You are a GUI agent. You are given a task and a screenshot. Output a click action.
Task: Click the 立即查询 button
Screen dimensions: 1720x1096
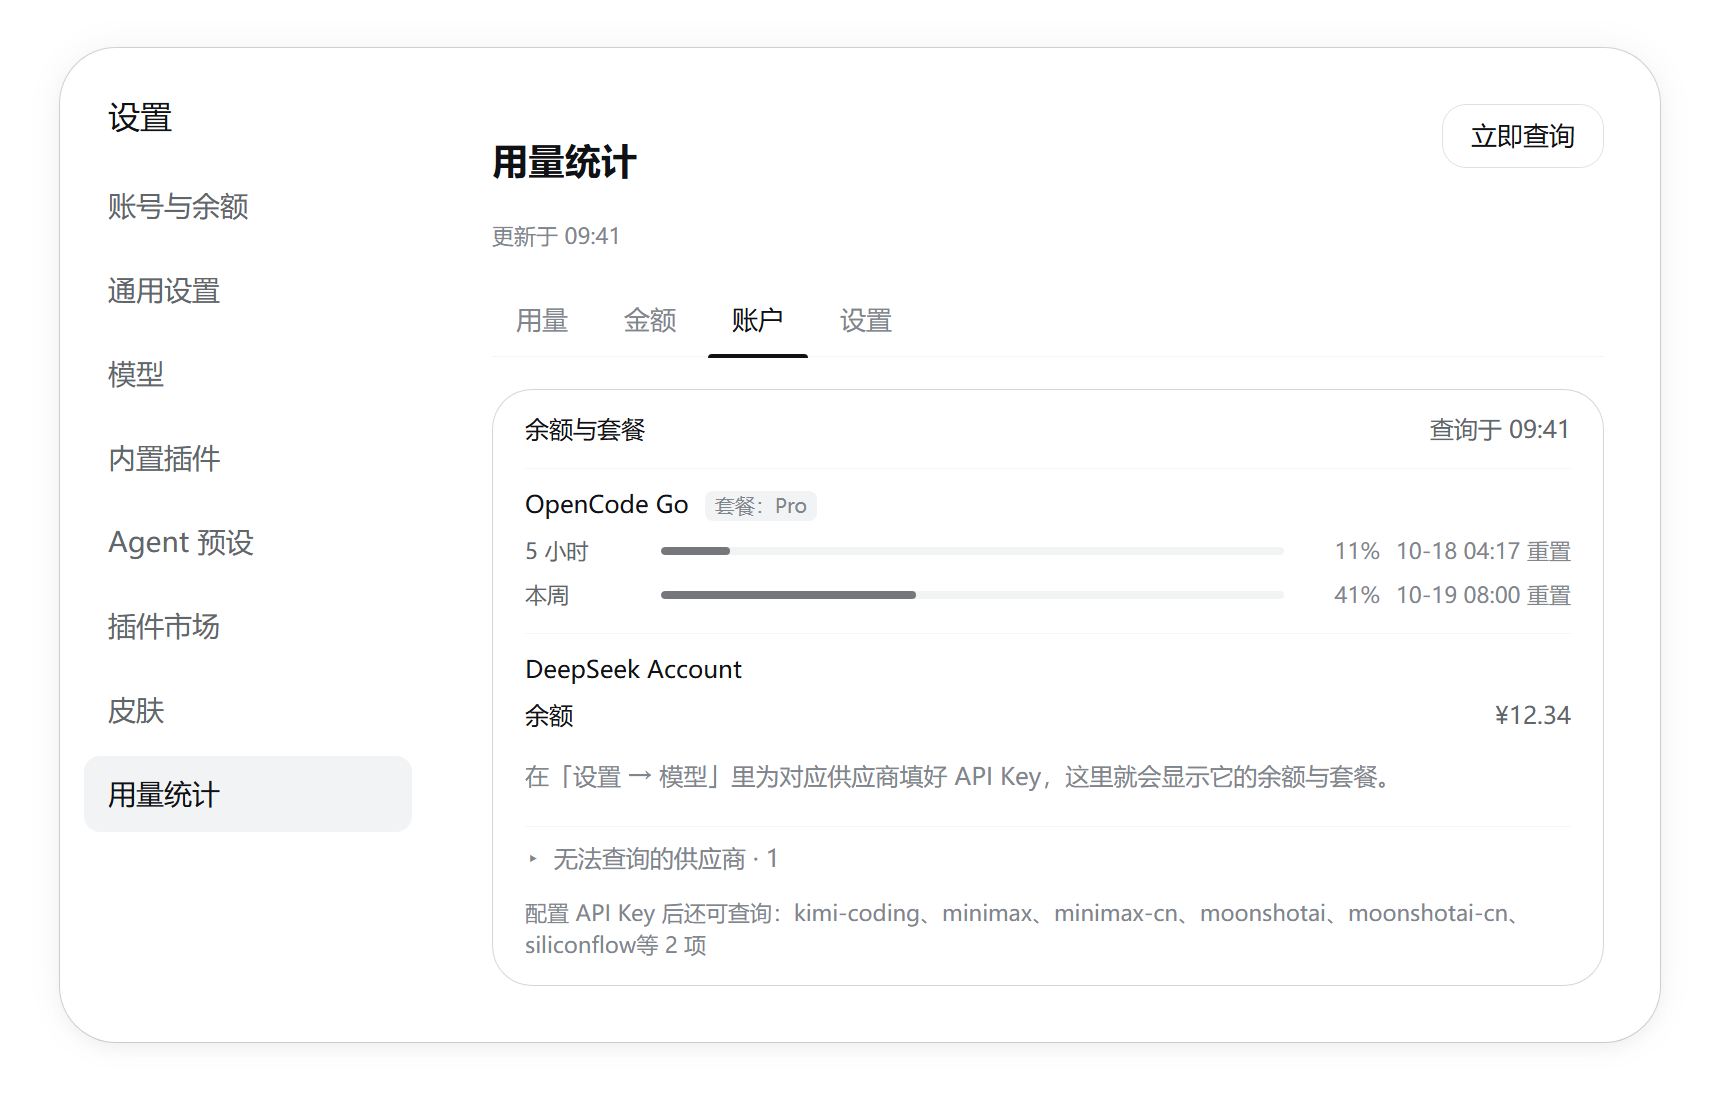click(x=1522, y=136)
